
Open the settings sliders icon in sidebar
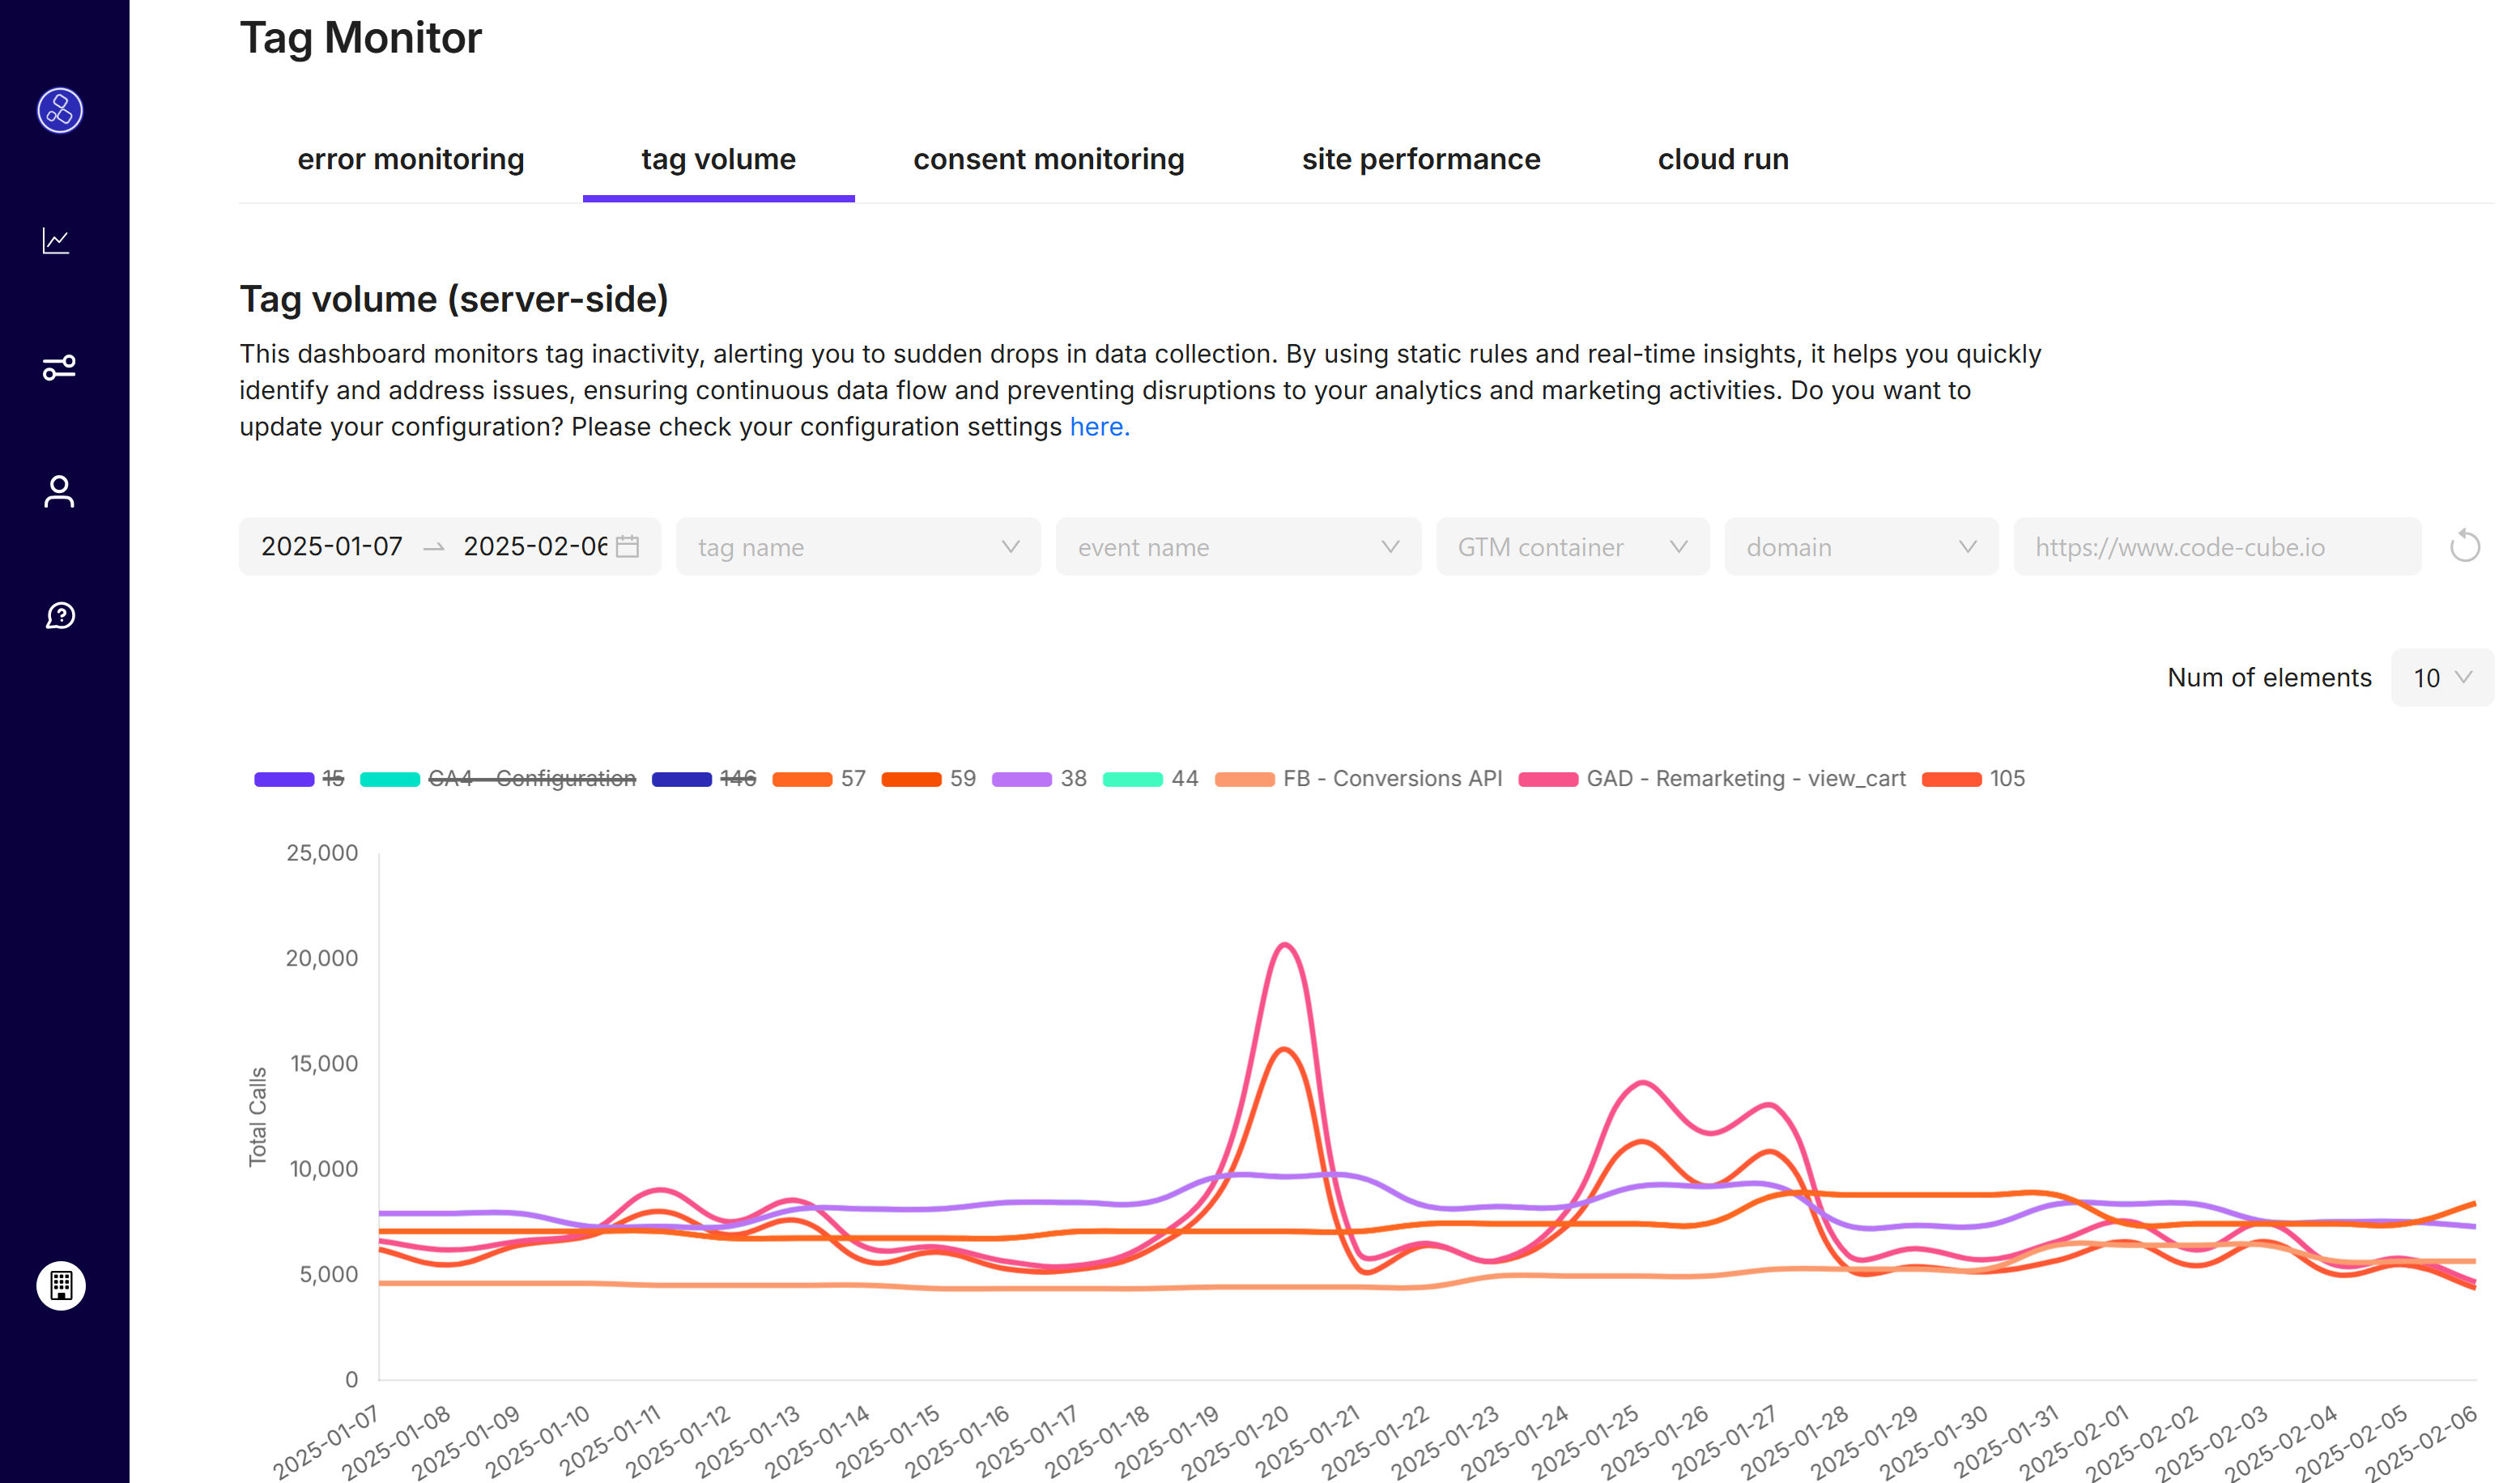(58, 366)
